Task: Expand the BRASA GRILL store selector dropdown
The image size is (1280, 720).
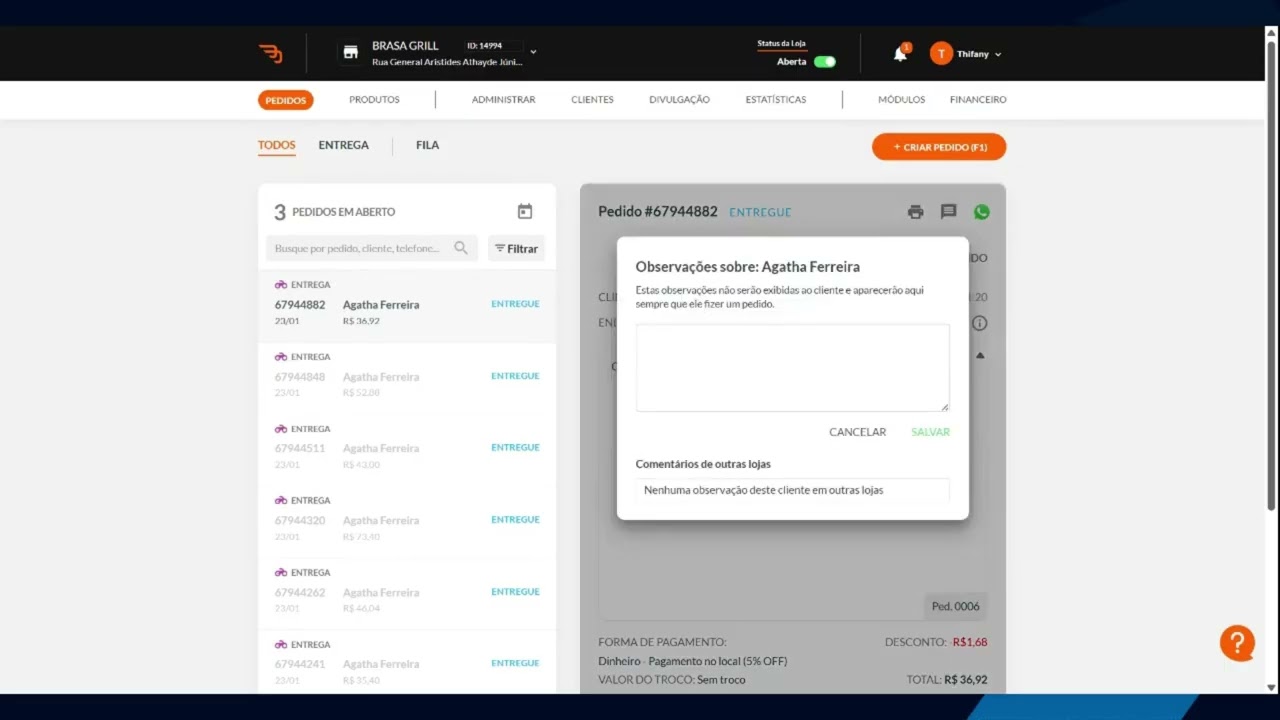Action: (x=533, y=52)
